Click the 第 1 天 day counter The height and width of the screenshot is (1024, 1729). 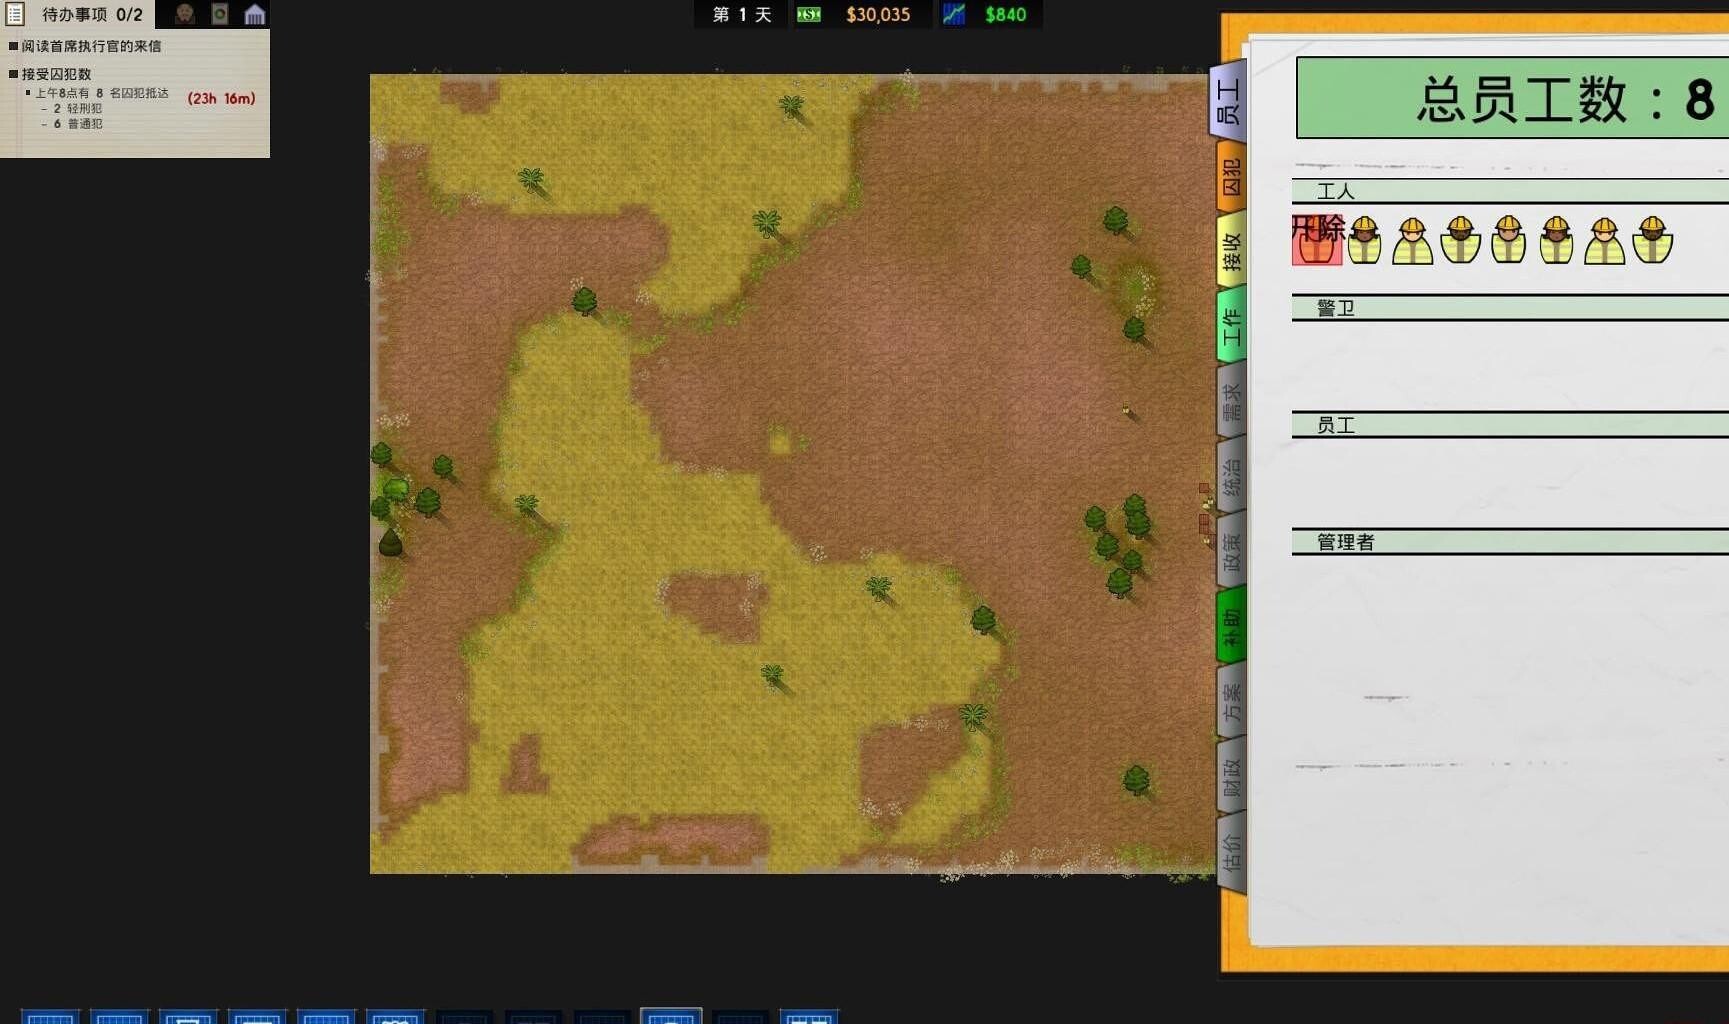tap(742, 14)
